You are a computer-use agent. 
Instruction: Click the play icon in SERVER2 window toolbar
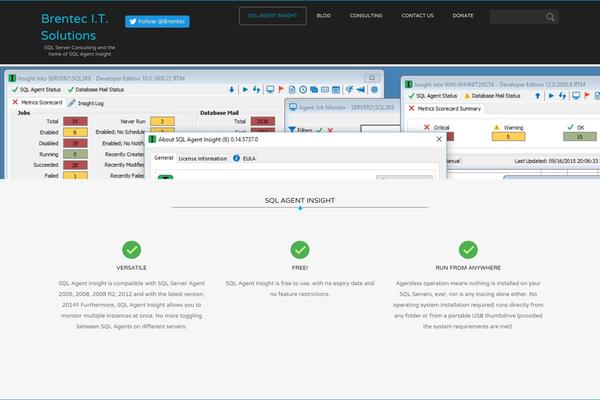click(245, 90)
